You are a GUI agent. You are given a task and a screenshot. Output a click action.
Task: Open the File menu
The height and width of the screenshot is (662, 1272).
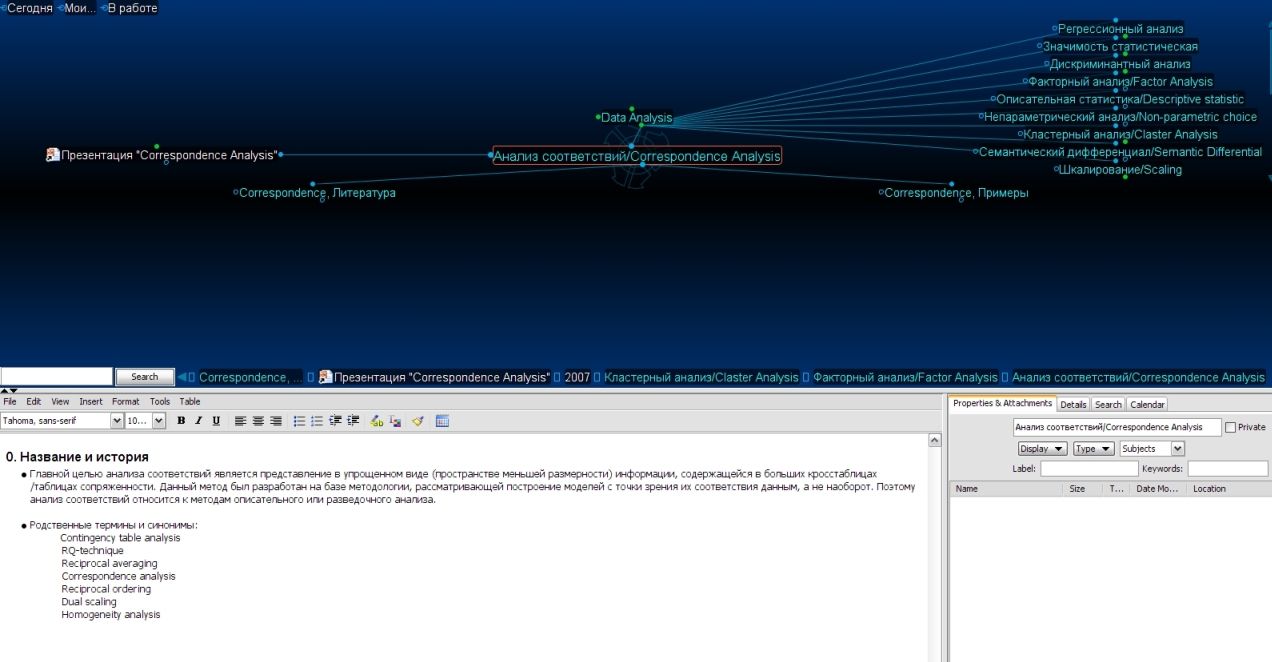coord(10,401)
